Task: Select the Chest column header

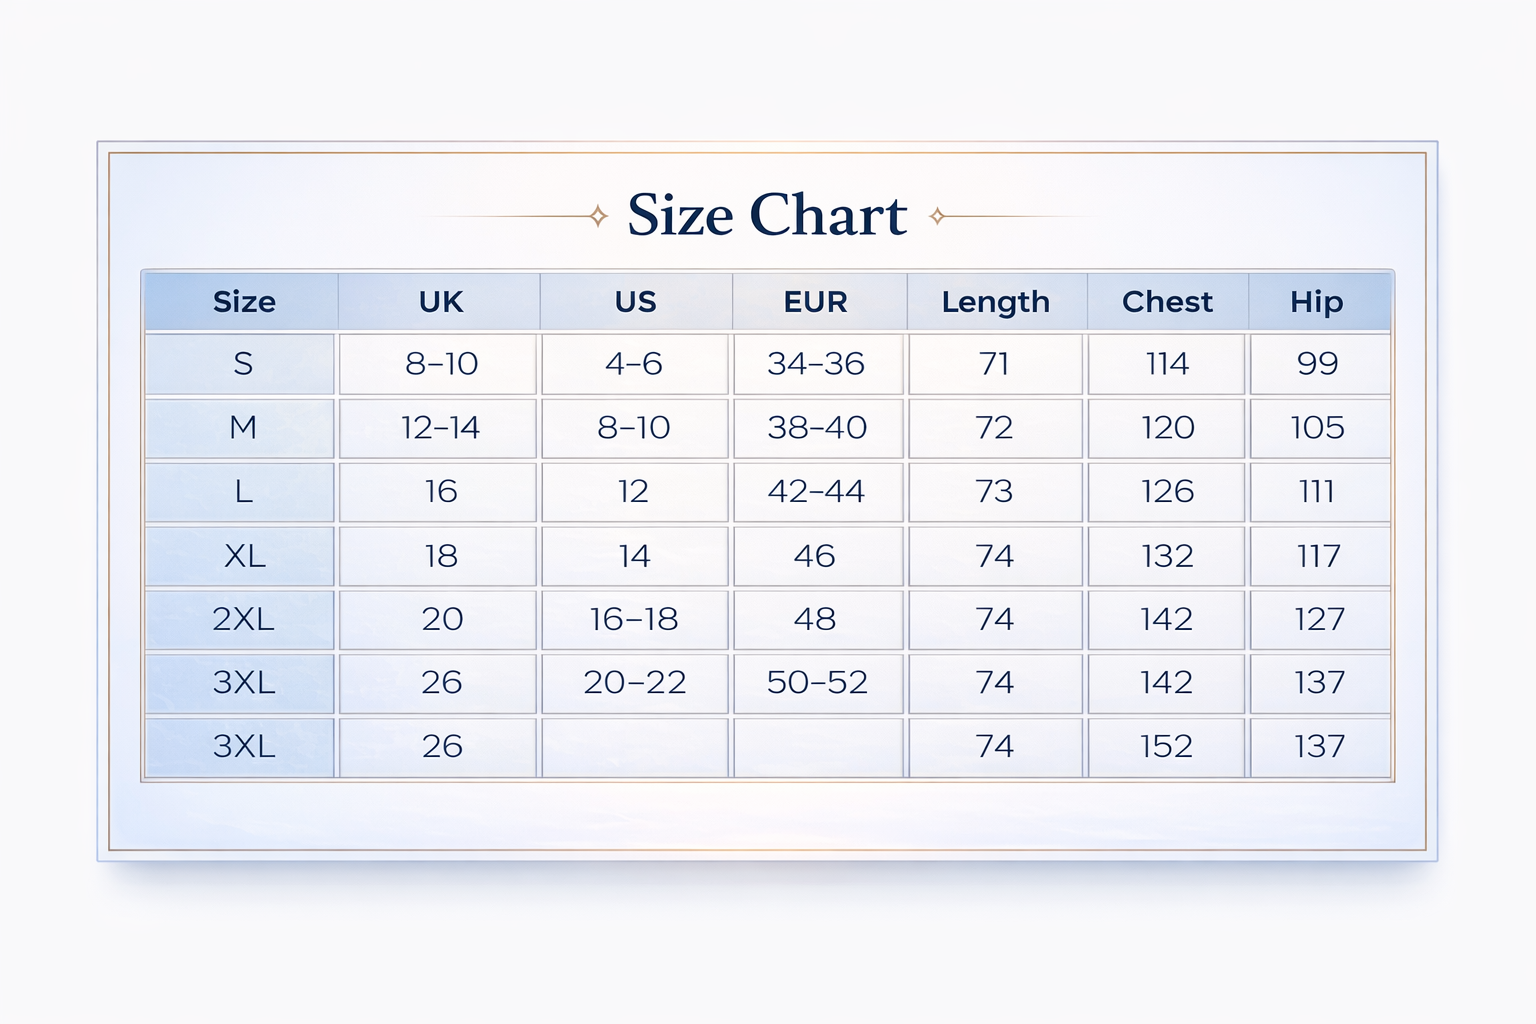Action: 1167,302
